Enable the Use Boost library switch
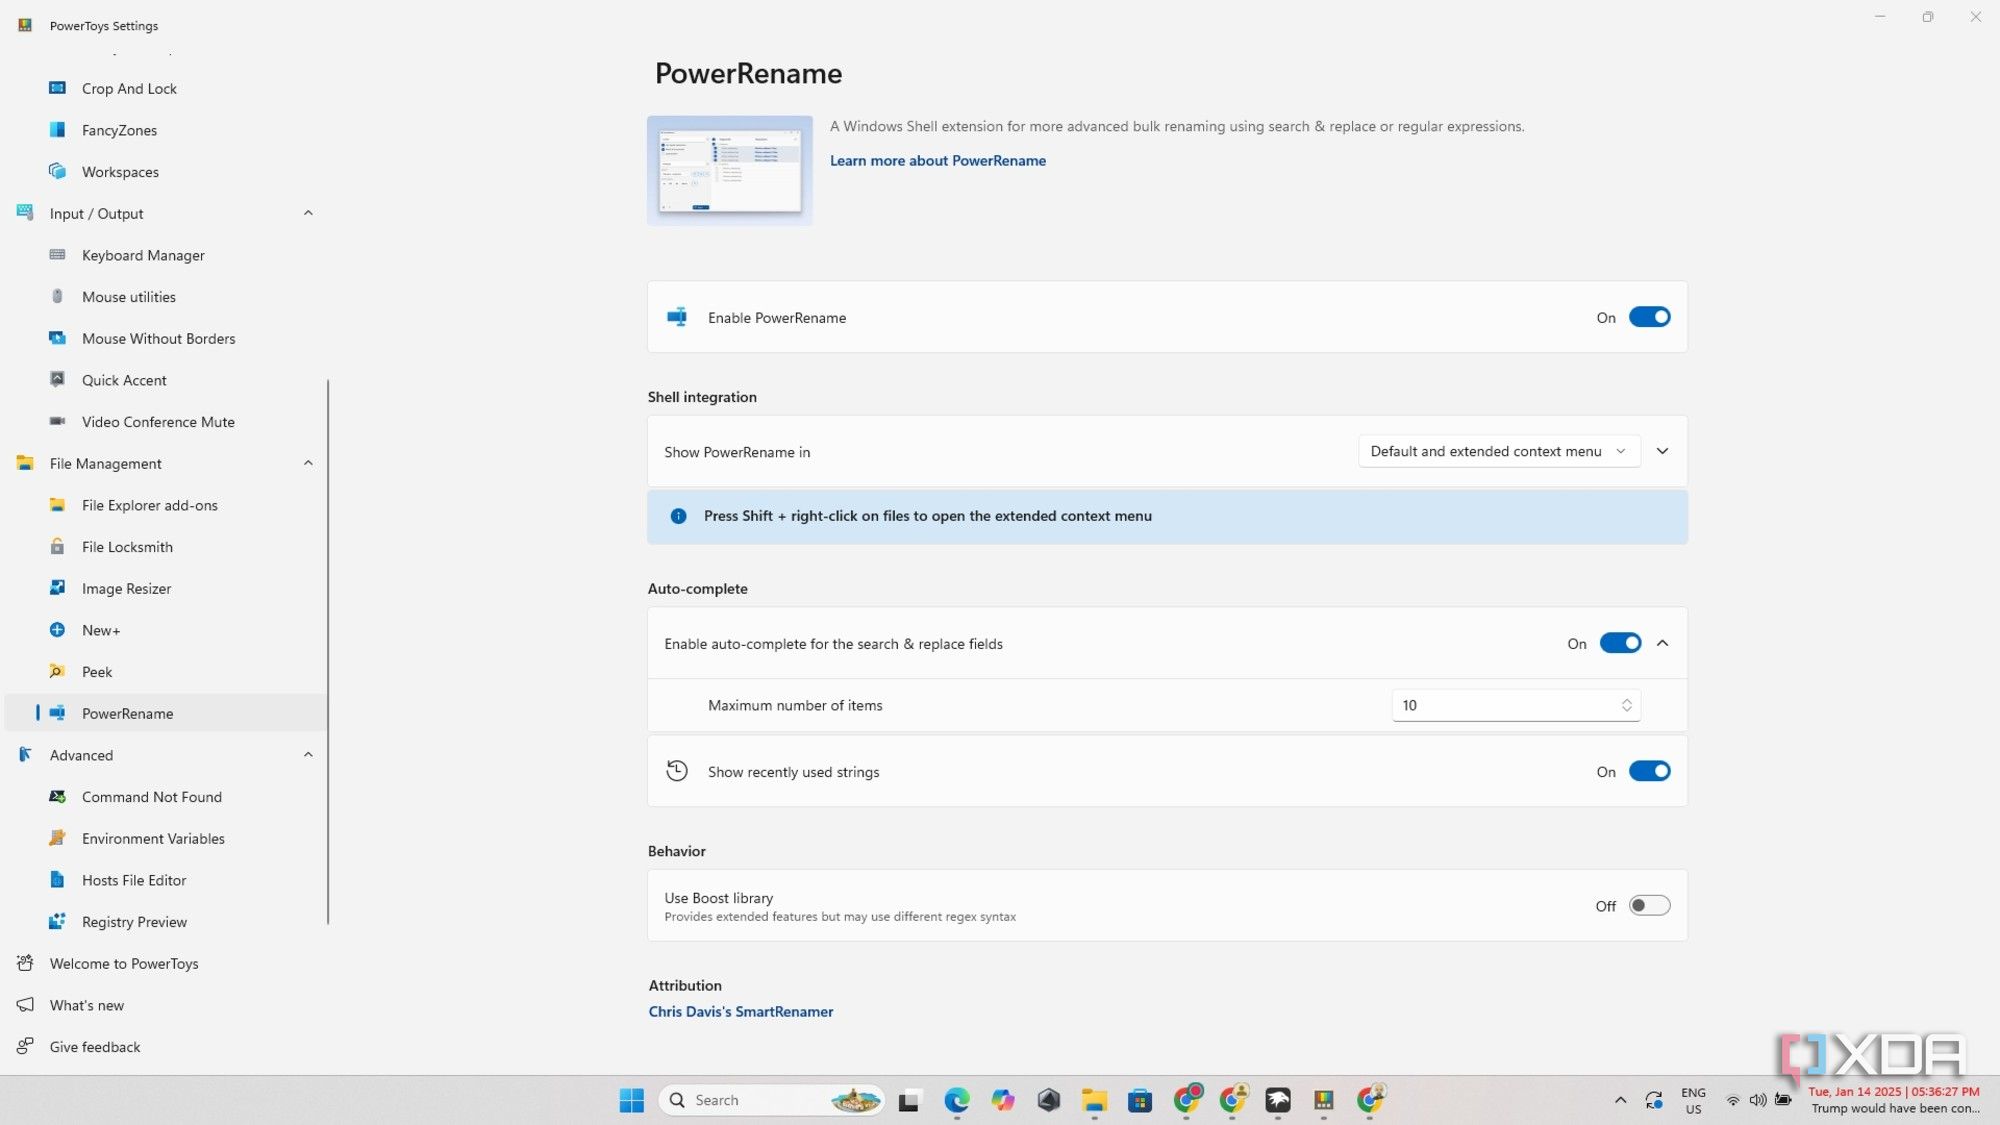Screen dimensions: 2000x1125 coord(1649,905)
